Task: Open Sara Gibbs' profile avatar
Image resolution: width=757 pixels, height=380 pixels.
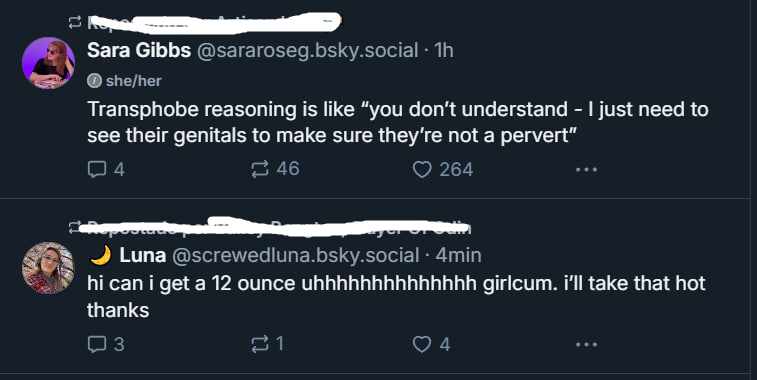Action: point(48,63)
